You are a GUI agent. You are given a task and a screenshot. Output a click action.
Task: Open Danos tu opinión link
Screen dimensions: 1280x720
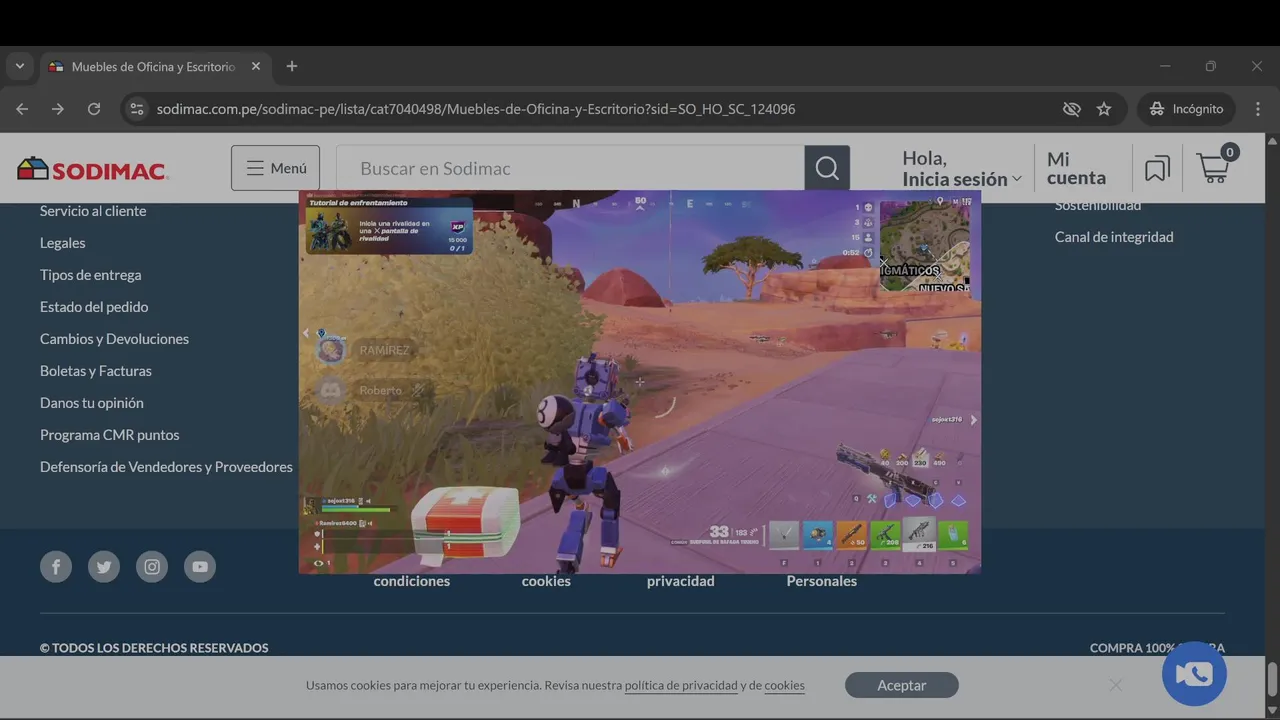(x=92, y=403)
